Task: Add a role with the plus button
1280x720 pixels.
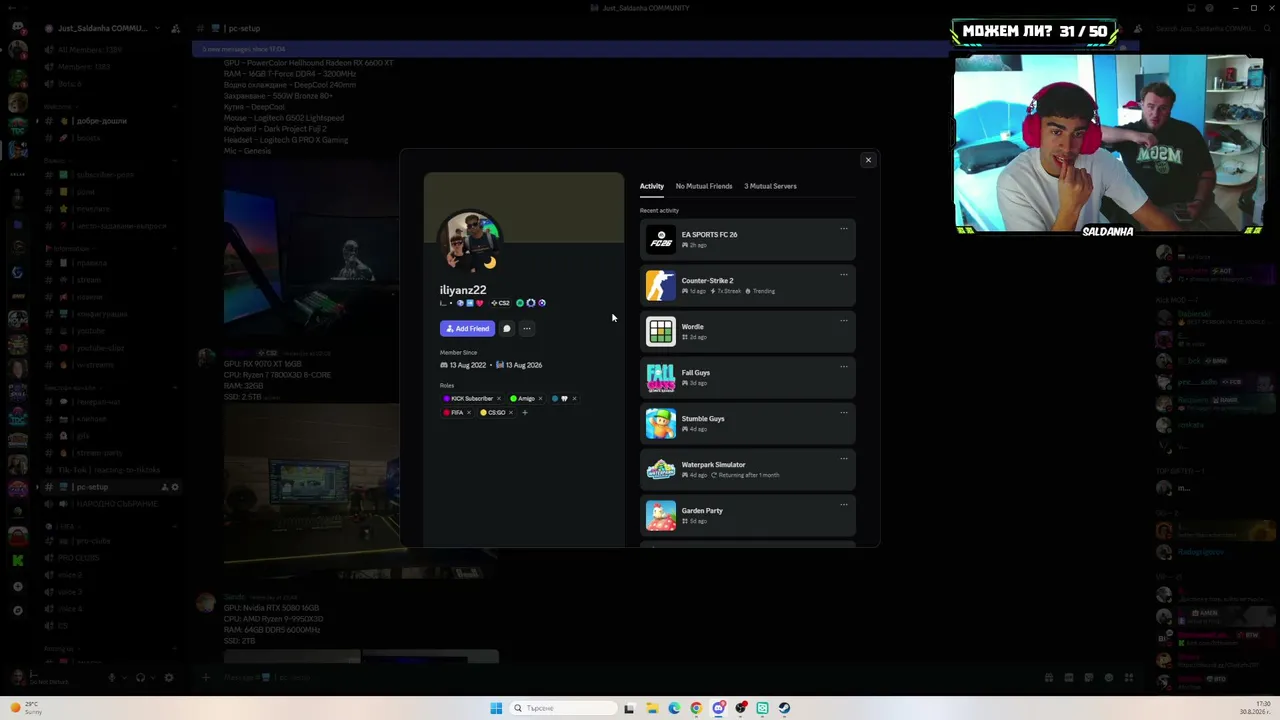Action: point(524,413)
